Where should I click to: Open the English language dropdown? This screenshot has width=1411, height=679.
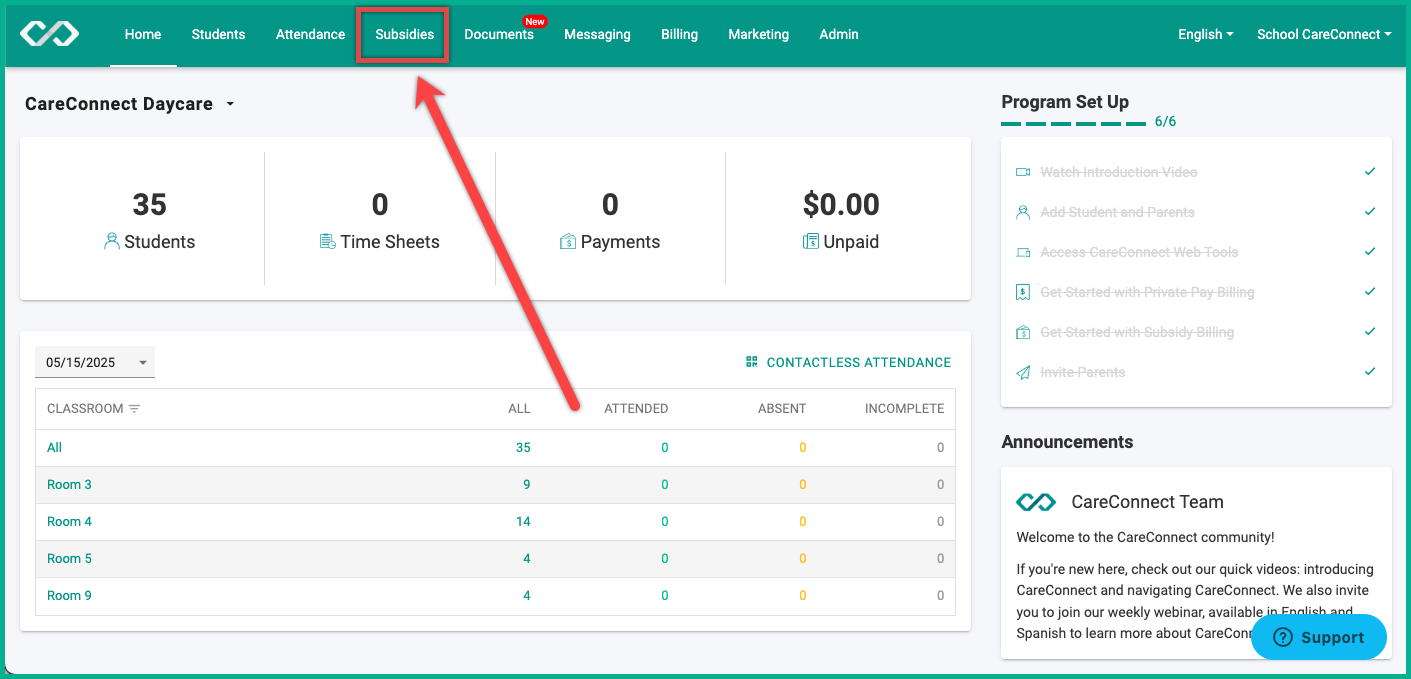1205,34
